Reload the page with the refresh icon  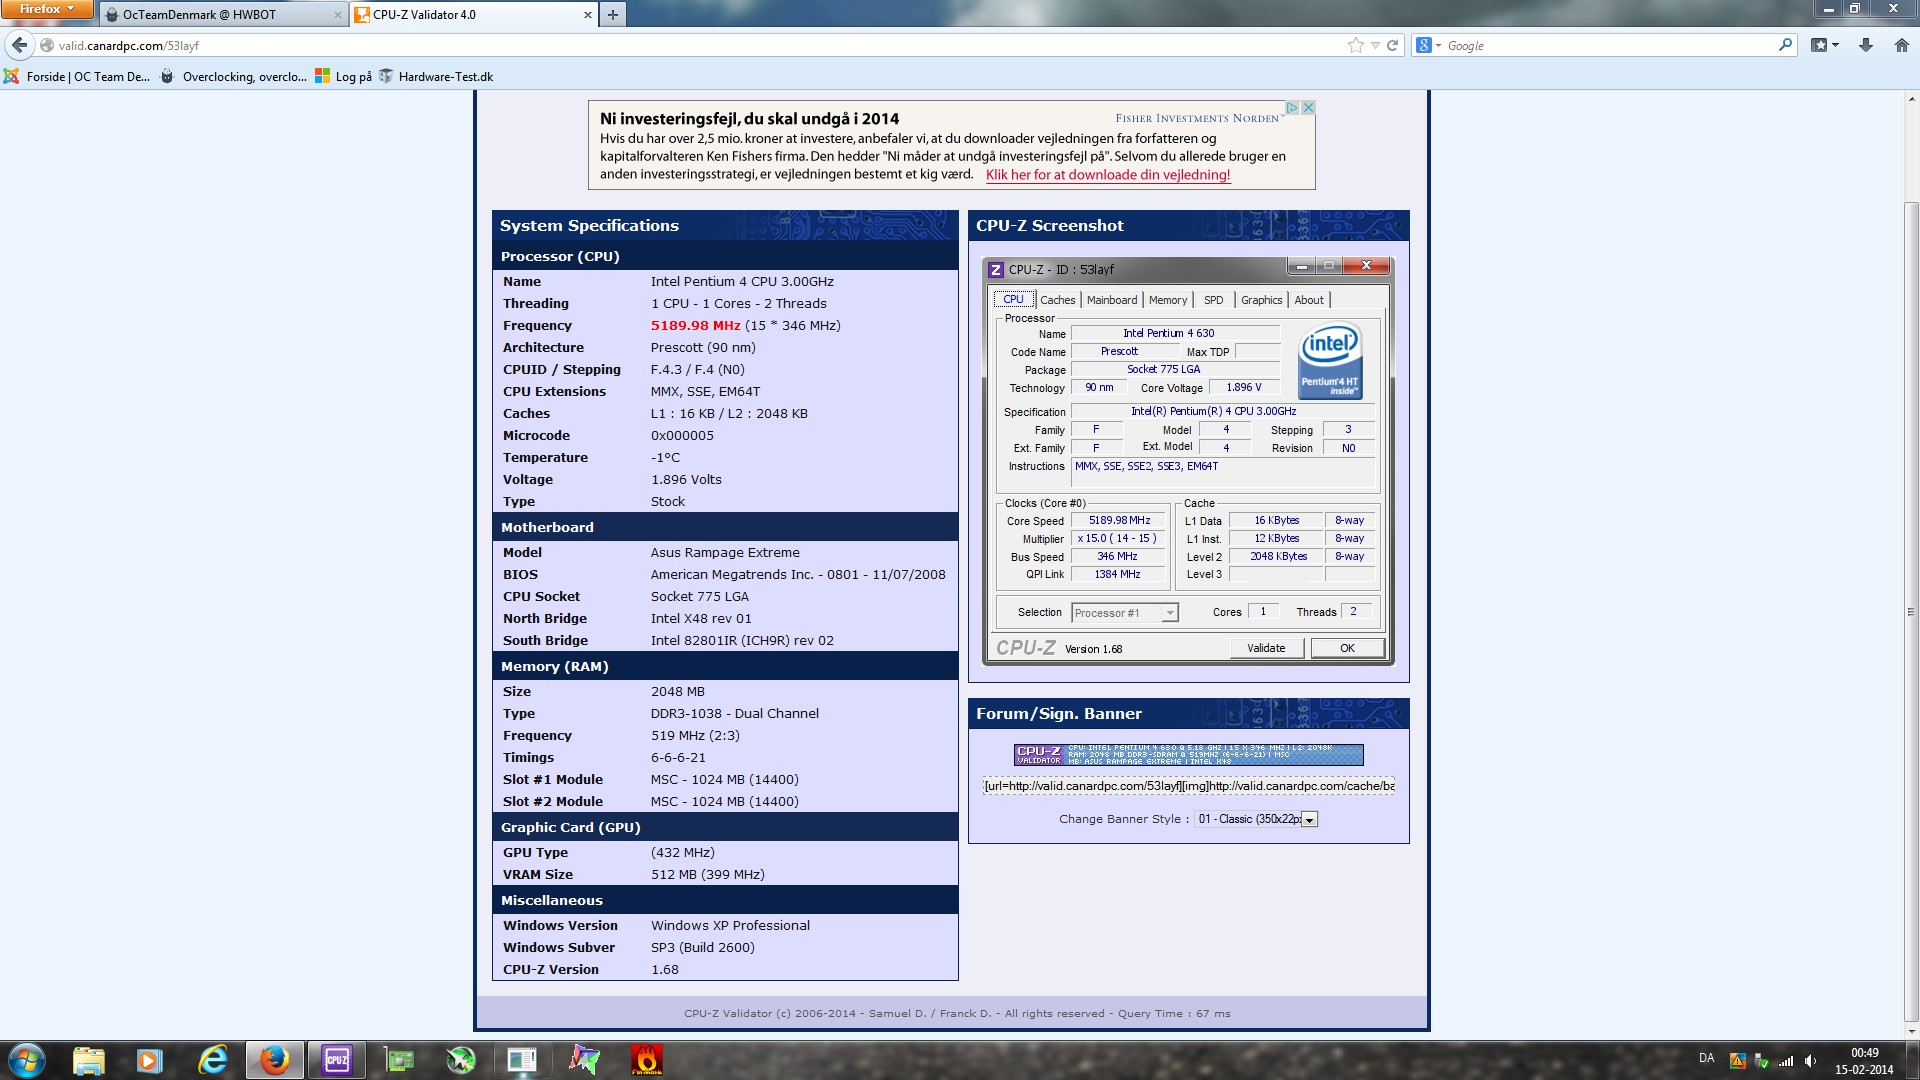click(x=1392, y=45)
